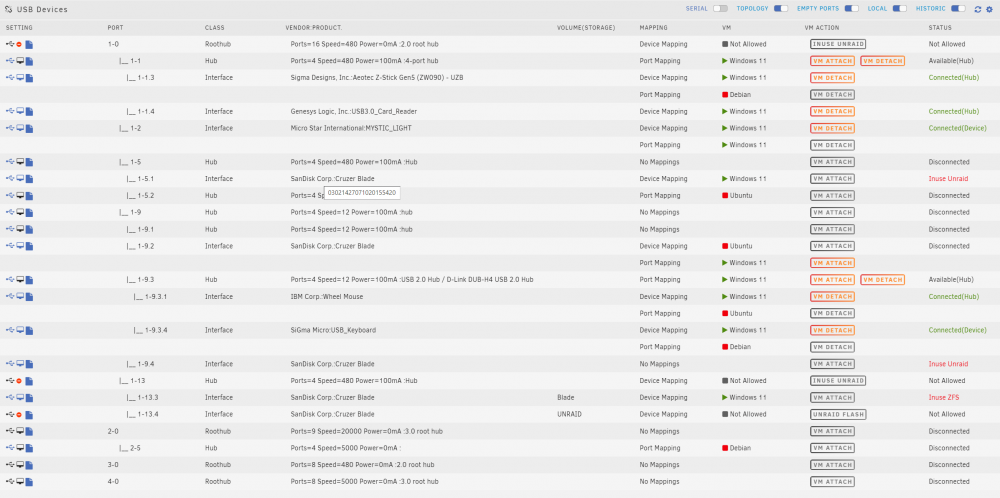Click the USB symbol icon in row 3-0
Viewport: 1000px width, 498px height.
pos(10,465)
